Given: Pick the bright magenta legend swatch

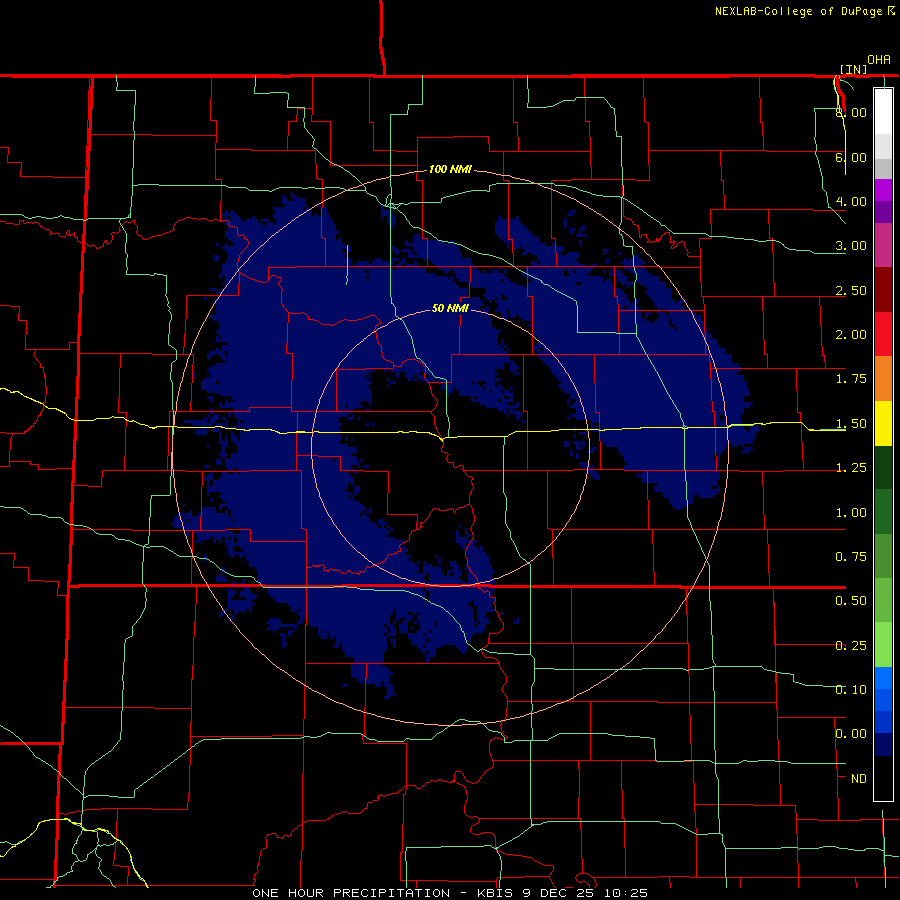Looking at the screenshot, I should tap(883, 190).
